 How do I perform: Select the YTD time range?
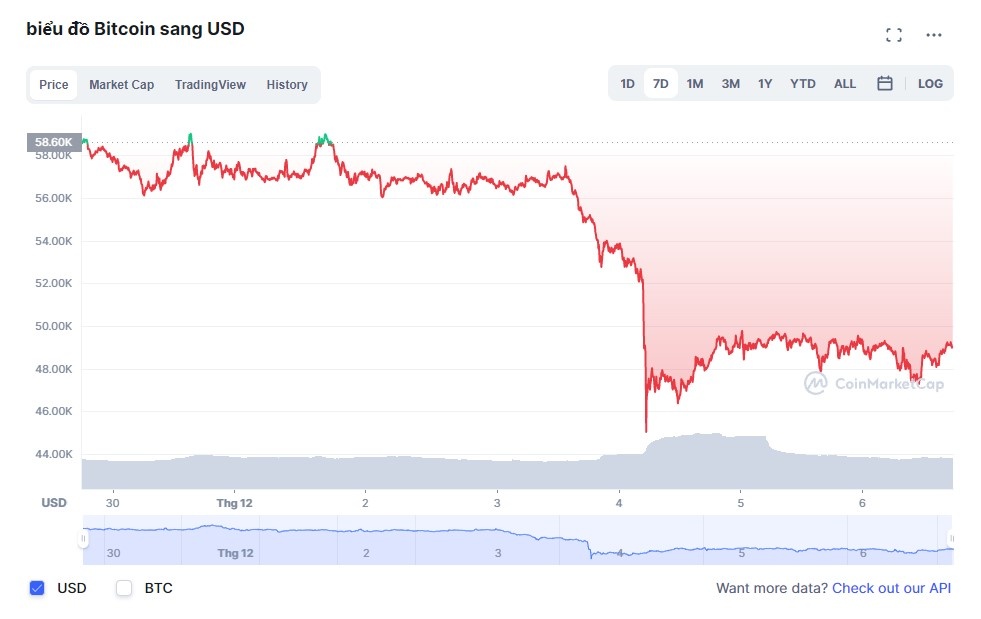tap(802, 84)
